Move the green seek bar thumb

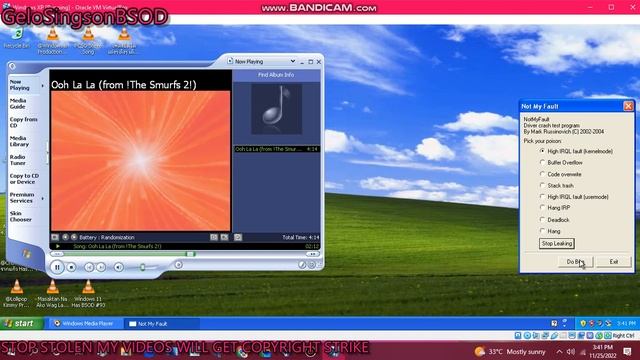pyautogui.click(x=190, y=254)
